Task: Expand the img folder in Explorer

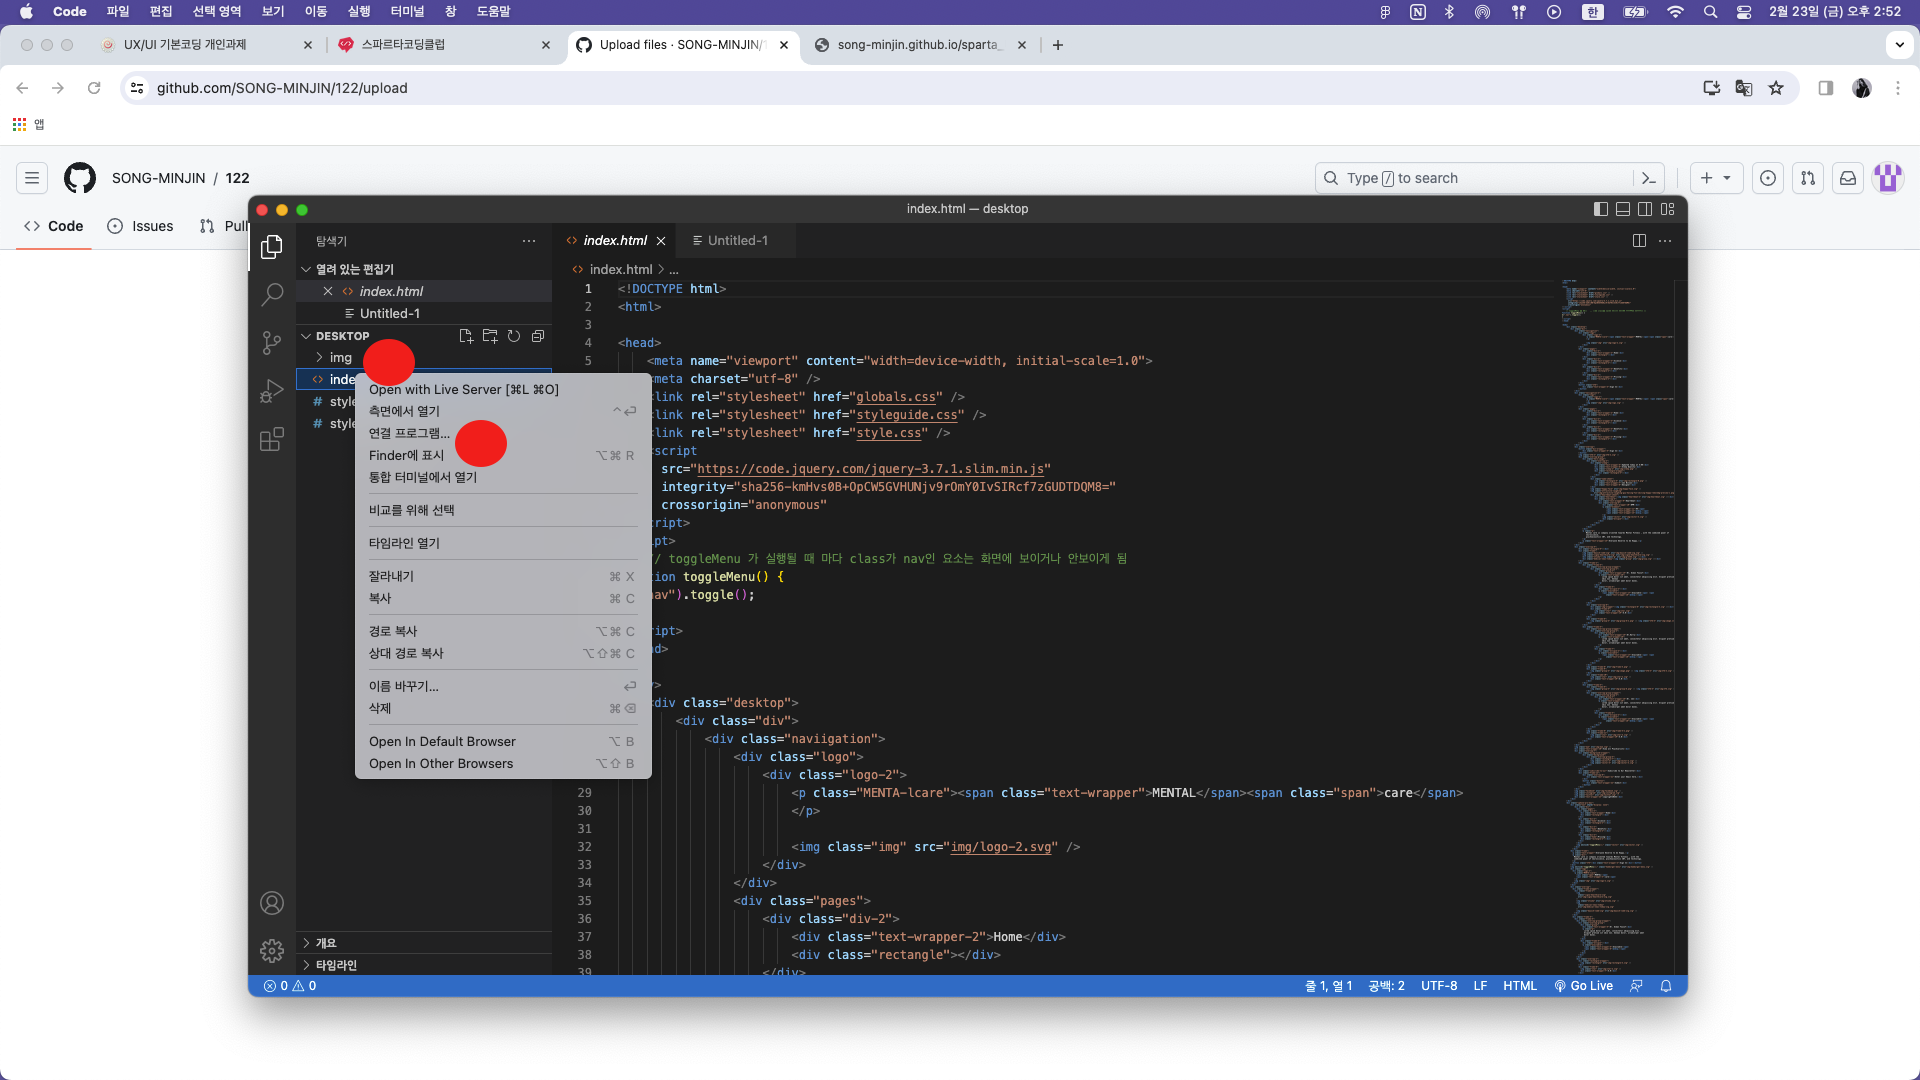Action: [x=341, y=357]
